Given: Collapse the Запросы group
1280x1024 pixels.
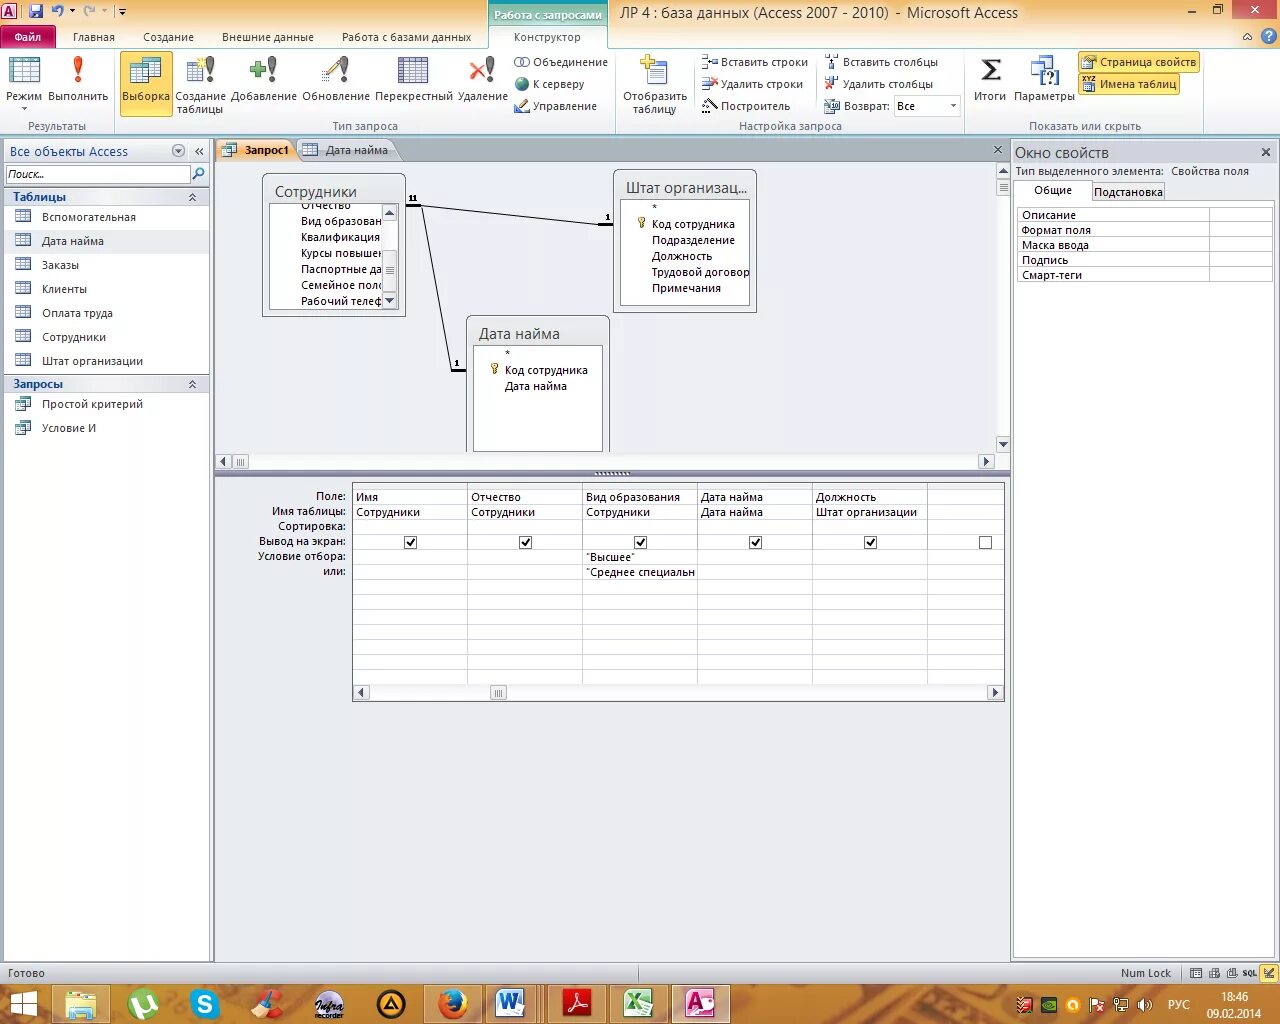Looking at the screenshot, I should (x=193, y=384).
